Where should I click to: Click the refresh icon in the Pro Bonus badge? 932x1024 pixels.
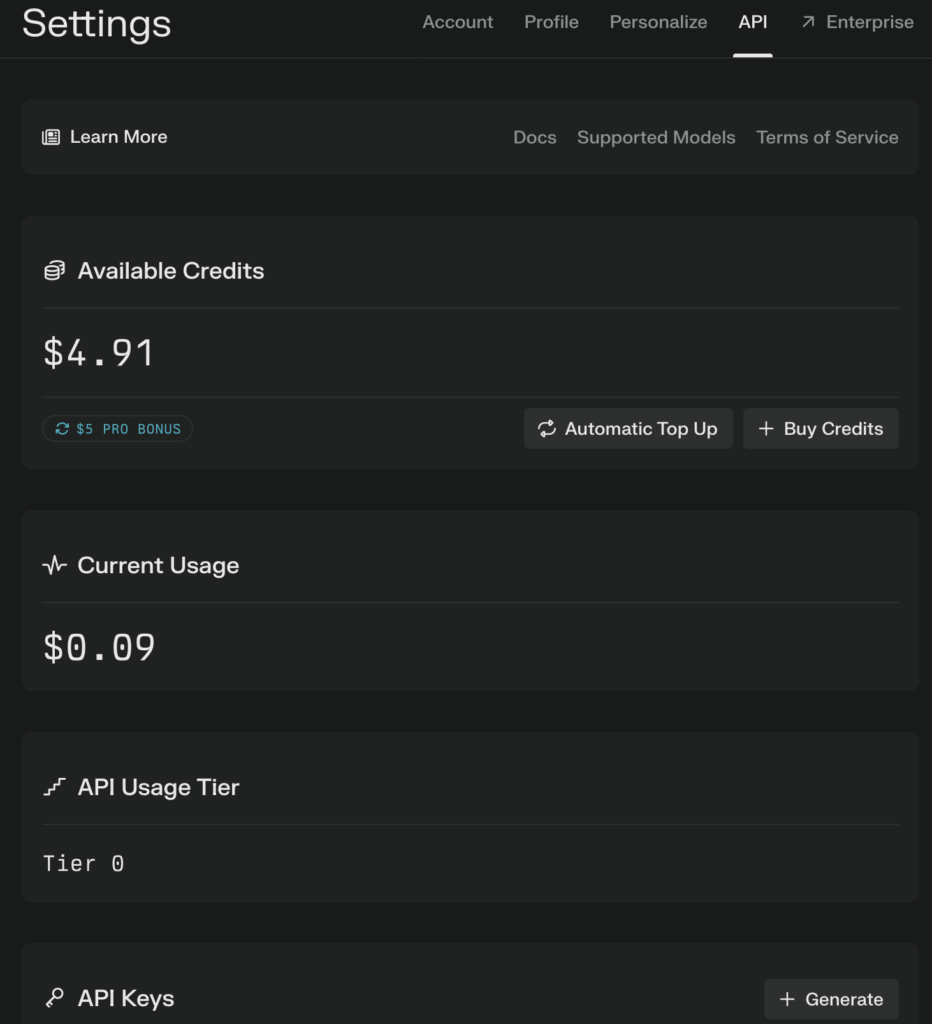[x=62, y=429]
